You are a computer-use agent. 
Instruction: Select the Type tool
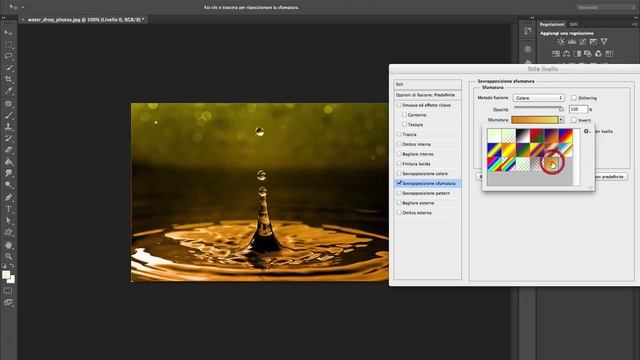click(9, 209)
